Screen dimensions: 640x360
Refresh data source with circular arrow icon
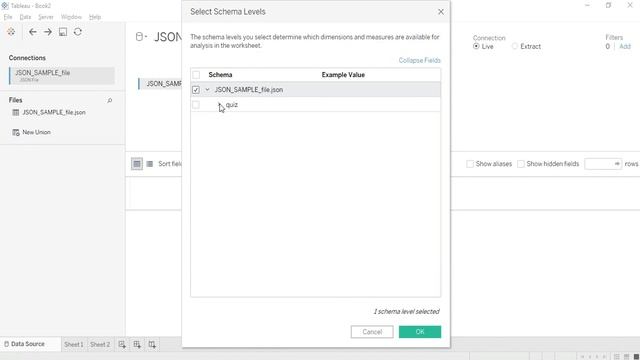click(78, 32)
